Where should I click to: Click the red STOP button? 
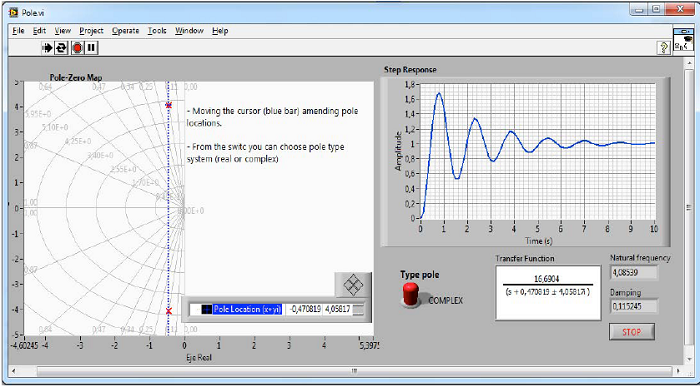pyautogui.click(x=632, y=332)
